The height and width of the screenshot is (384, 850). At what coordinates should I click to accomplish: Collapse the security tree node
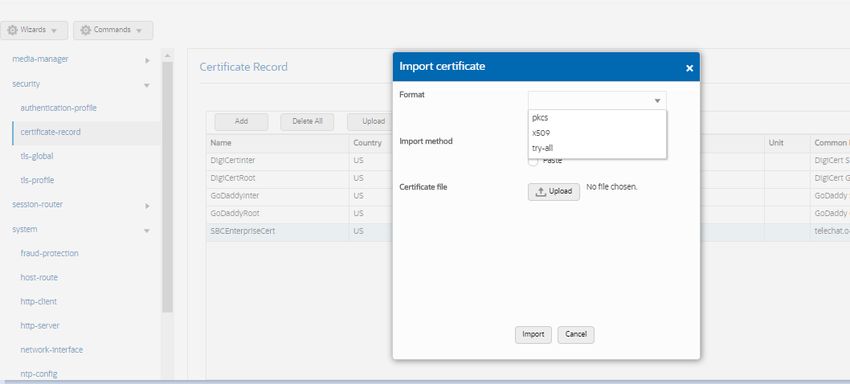click(147, 85)
